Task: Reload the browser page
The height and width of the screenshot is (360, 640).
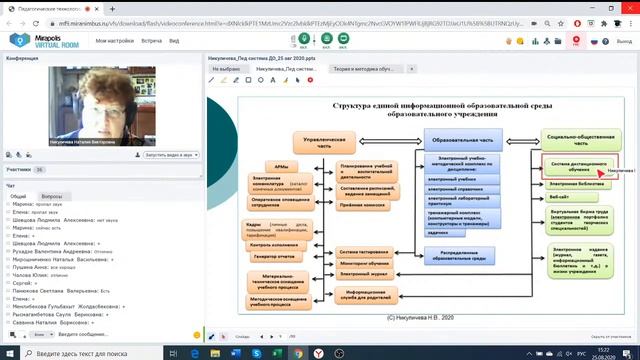Action: coord(36,24)
